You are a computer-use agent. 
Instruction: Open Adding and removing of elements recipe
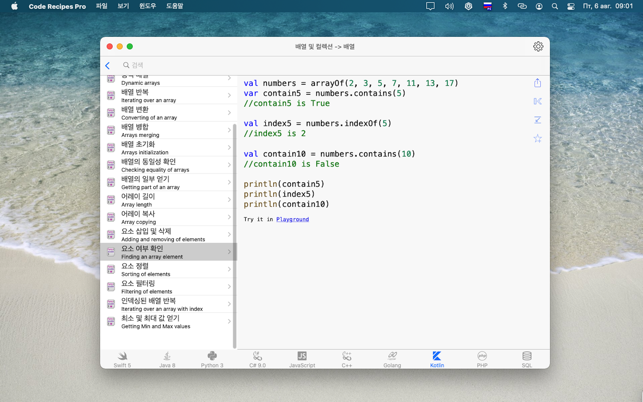(168, 235)
